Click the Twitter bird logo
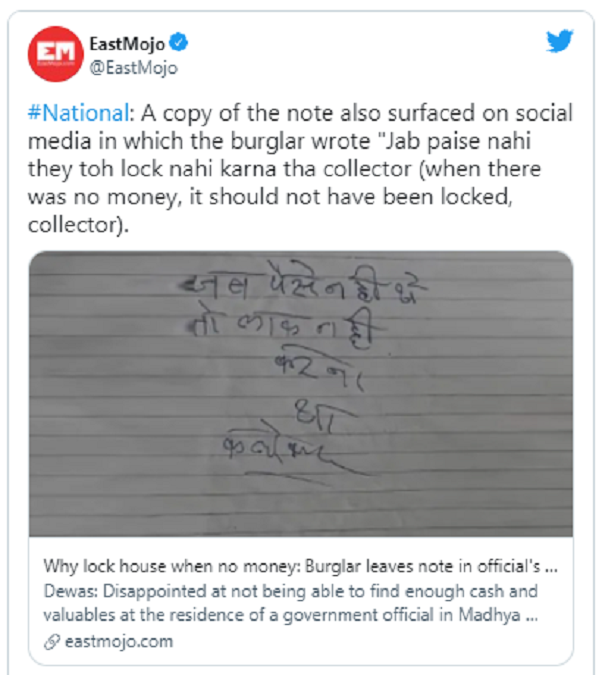This screenshot has width=605, height=675. [559, 41]
